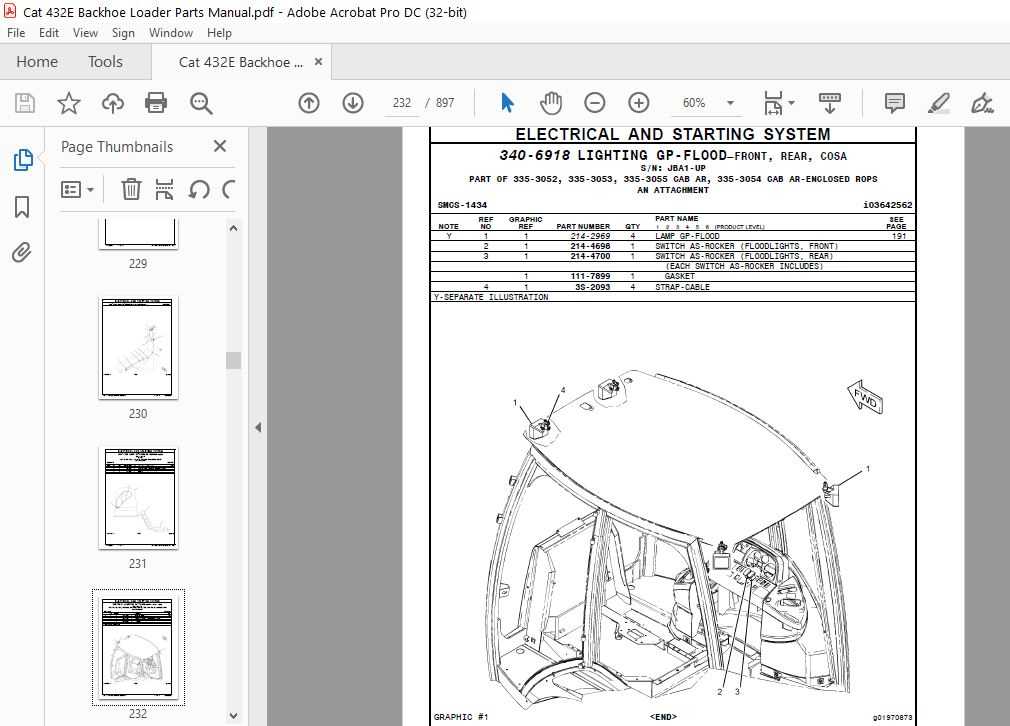
Task: Click the 60% zoom value field
Action: (x=694, y=103)
